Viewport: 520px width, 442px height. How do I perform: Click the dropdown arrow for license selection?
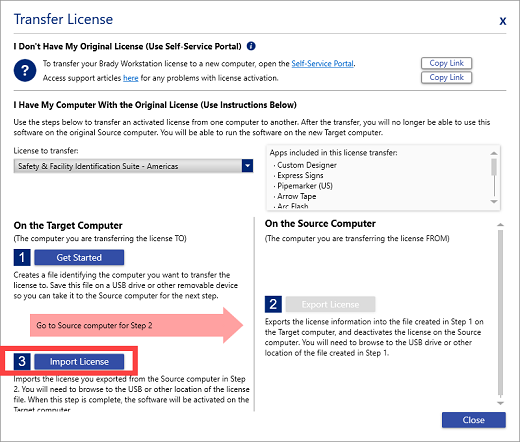tap(247, 166)
